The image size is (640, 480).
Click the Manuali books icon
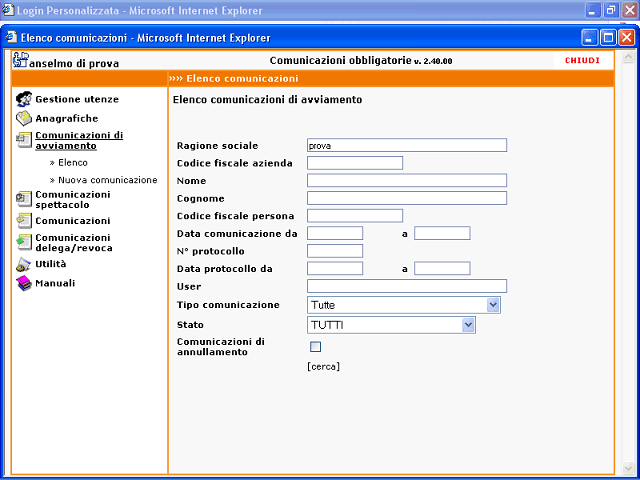24,283
